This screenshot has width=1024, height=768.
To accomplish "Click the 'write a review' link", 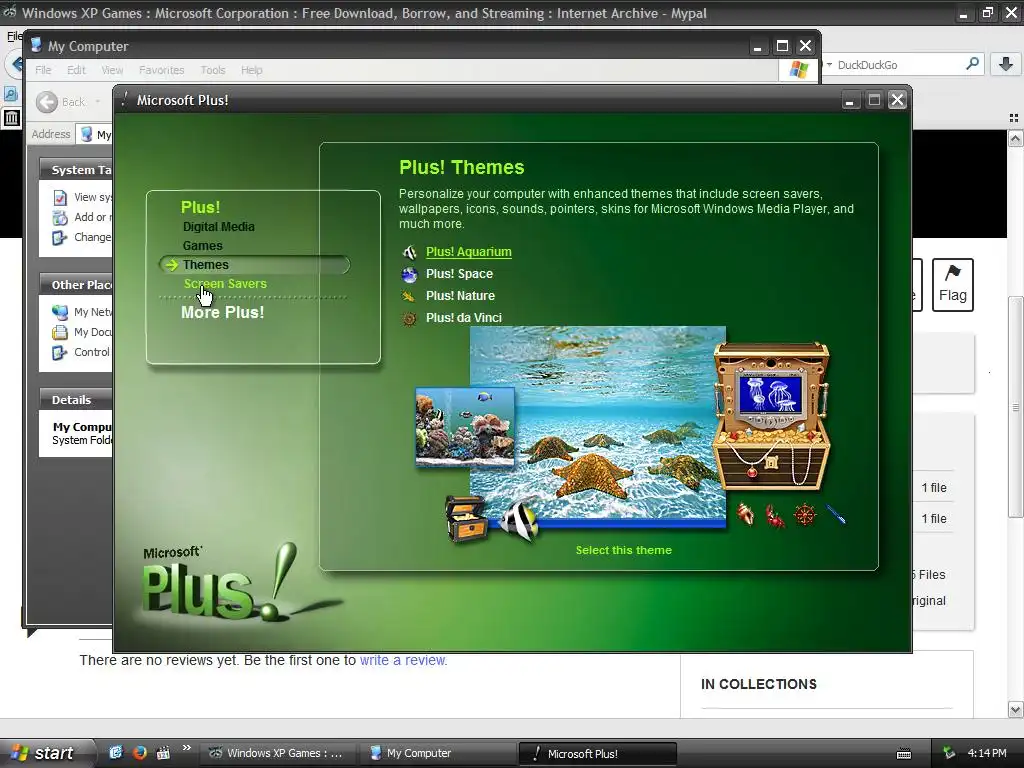I will 403,660.
